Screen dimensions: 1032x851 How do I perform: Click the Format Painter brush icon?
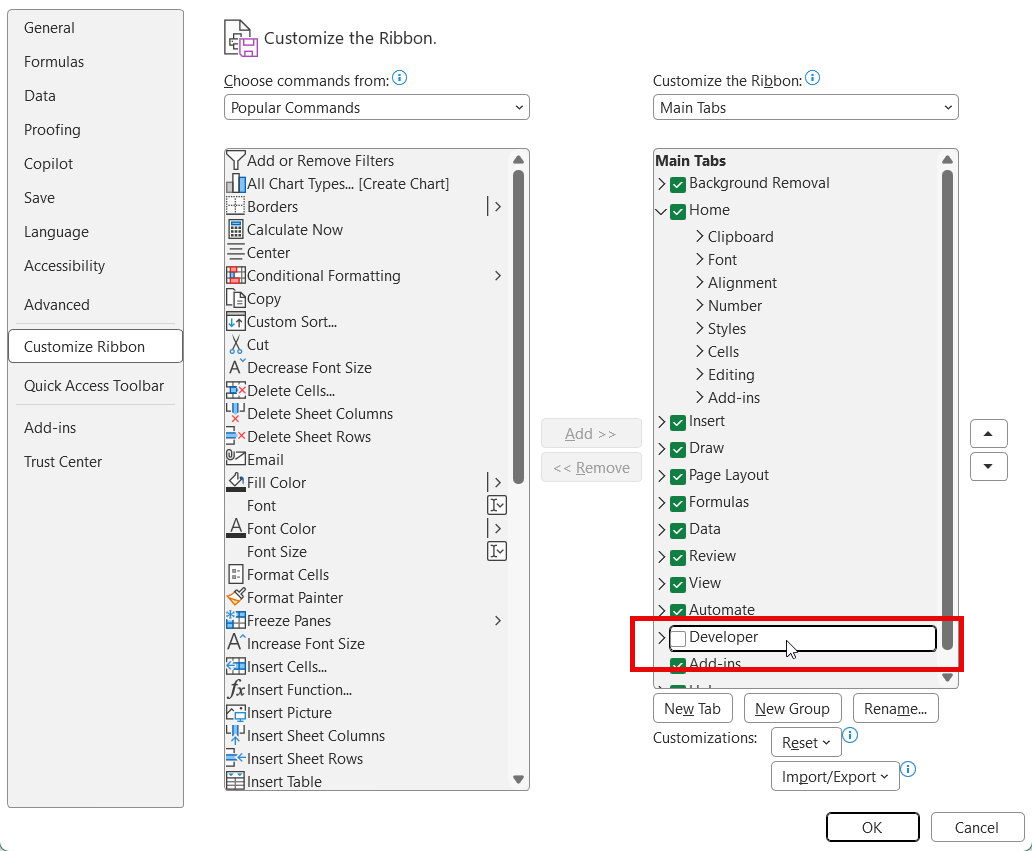tap(236, 597)
